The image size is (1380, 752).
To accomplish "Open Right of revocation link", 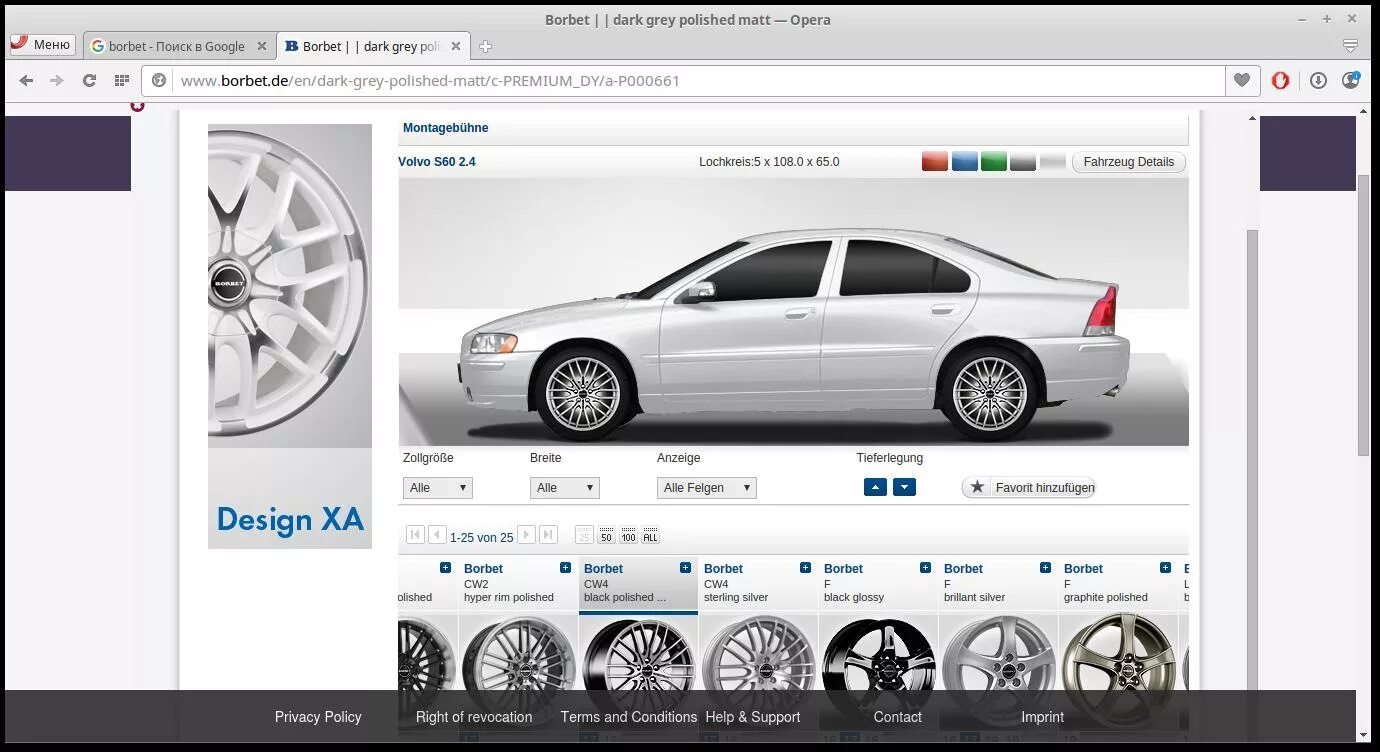I will [x=474, y=717].
